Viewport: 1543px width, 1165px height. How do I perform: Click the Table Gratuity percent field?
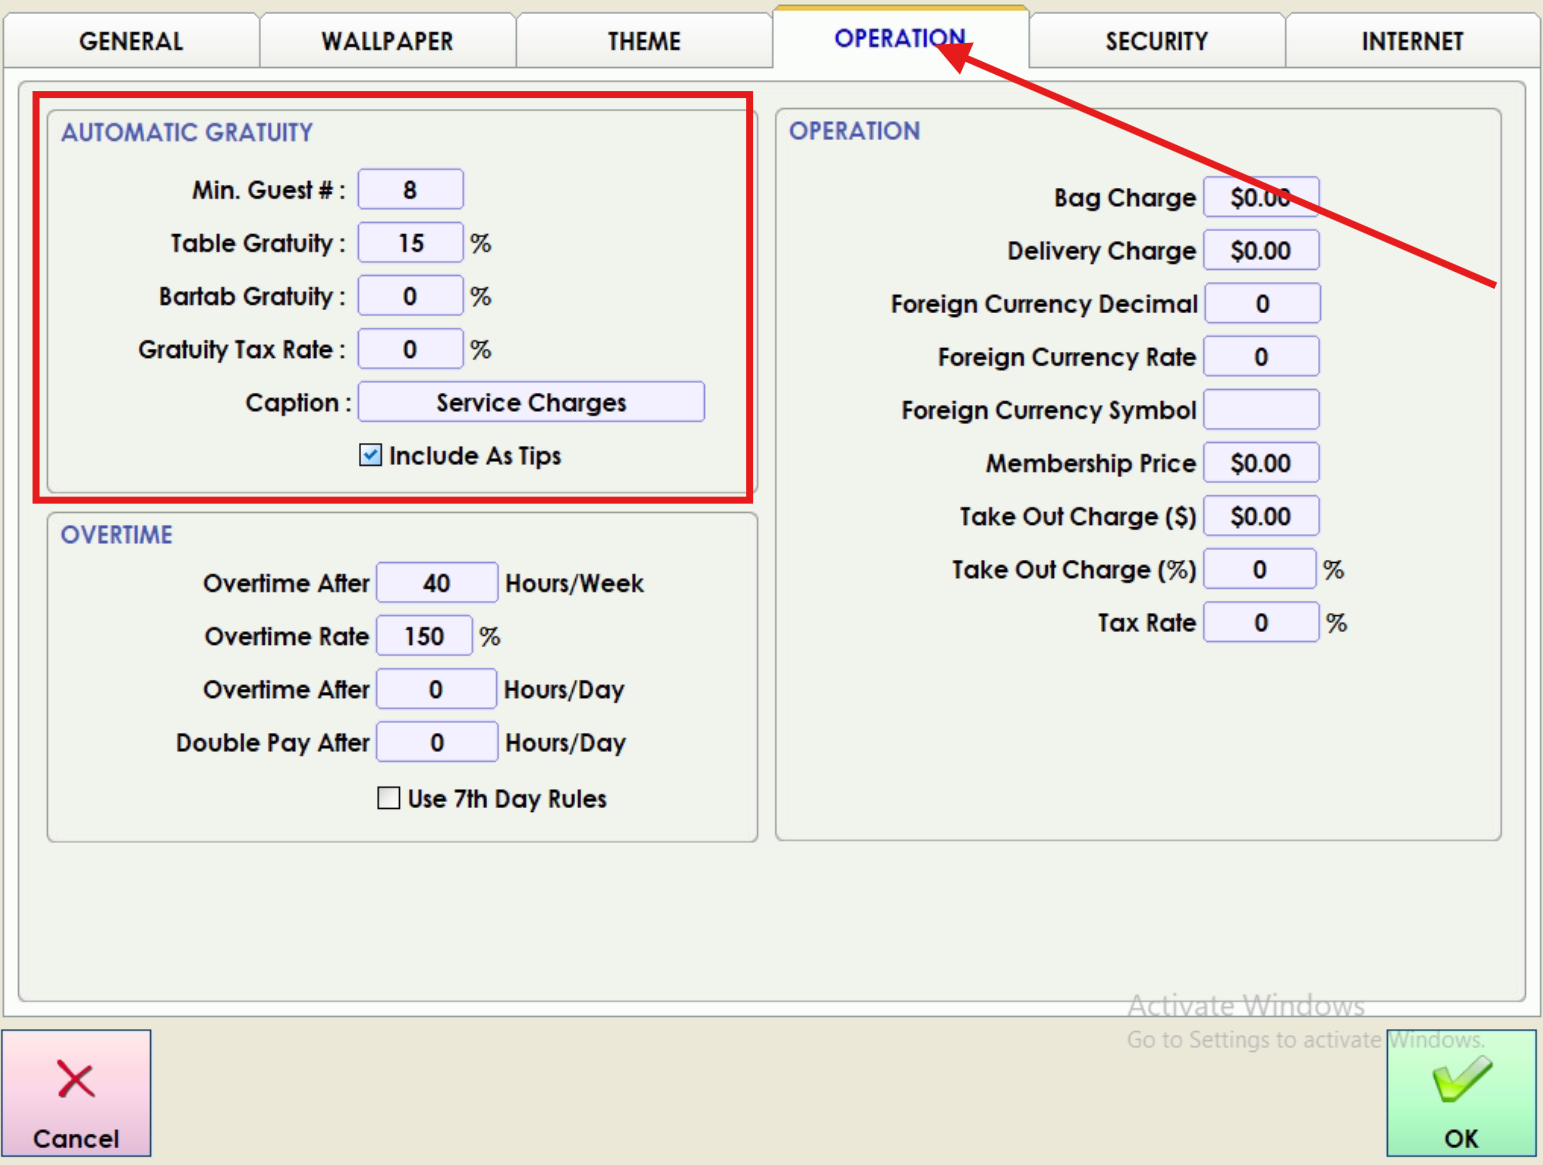point(410,242)
